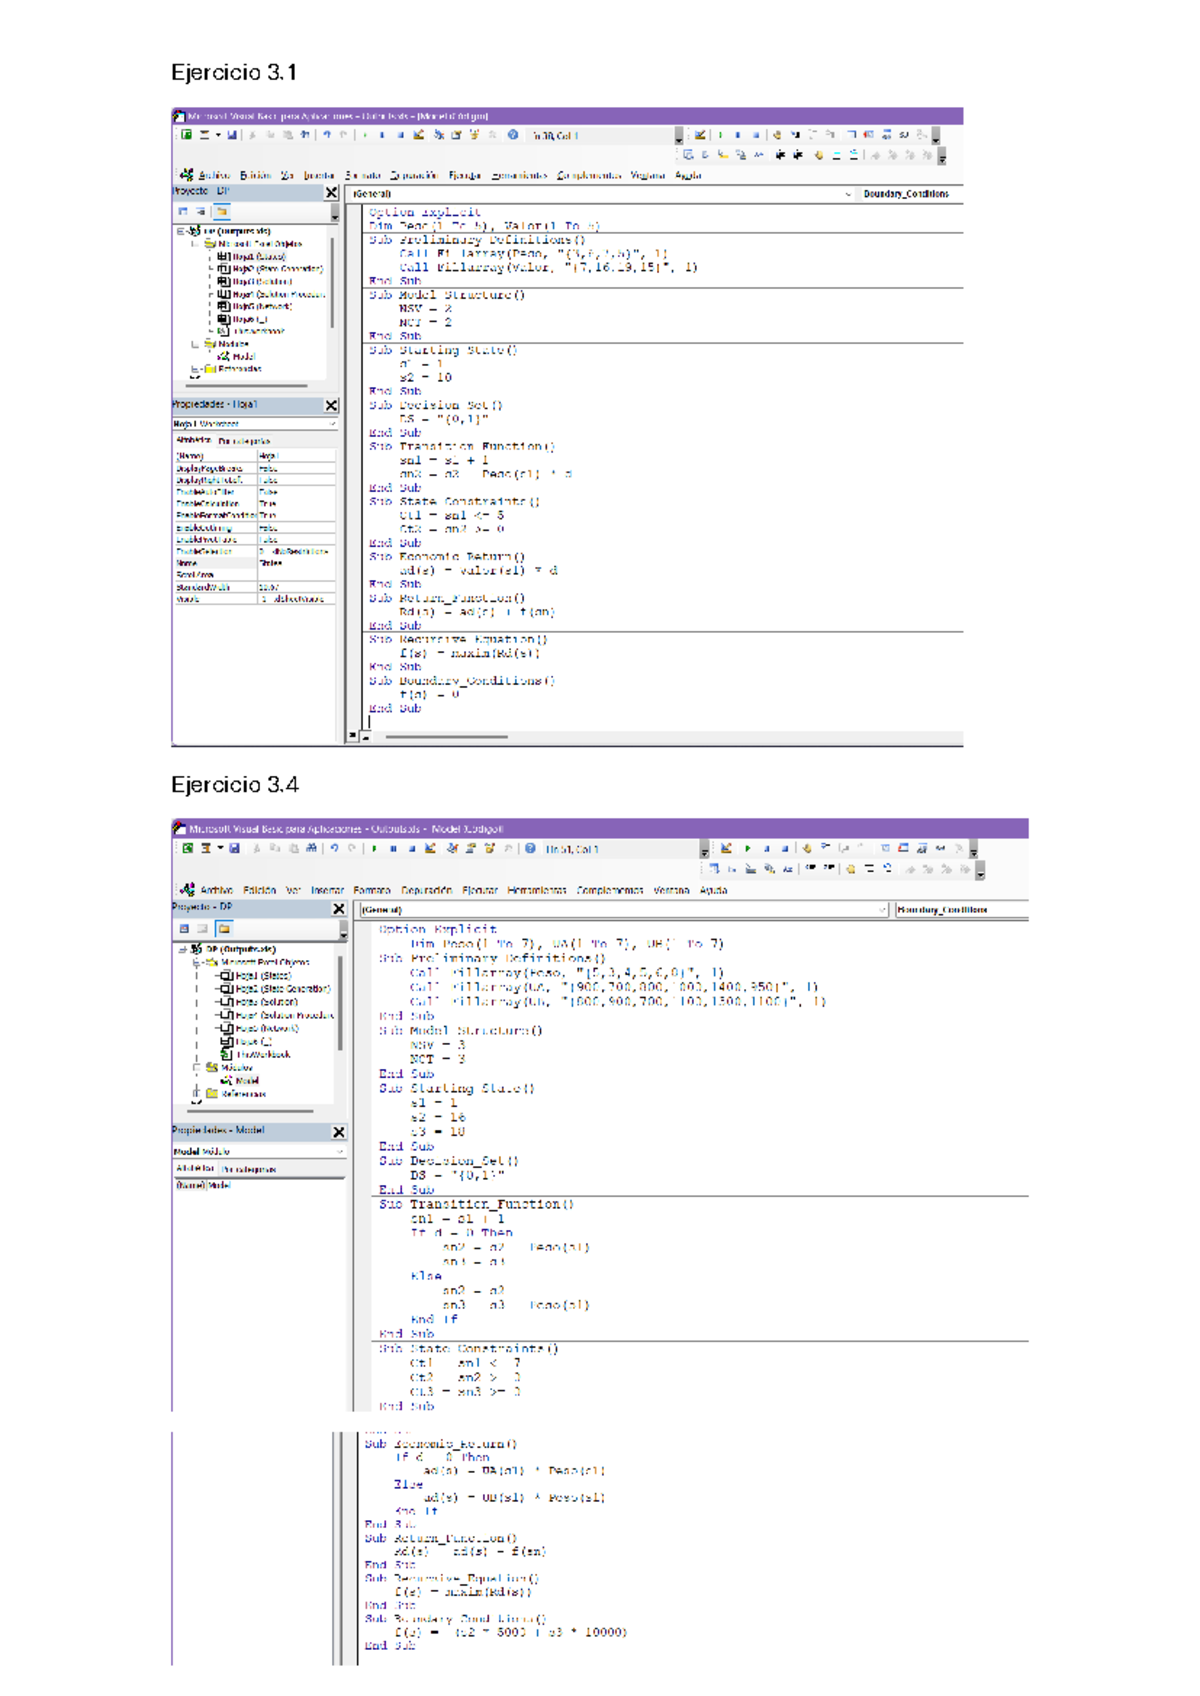Expand the Referencias folder in Ejercicio 3.4 tree

click(197, 1094)
